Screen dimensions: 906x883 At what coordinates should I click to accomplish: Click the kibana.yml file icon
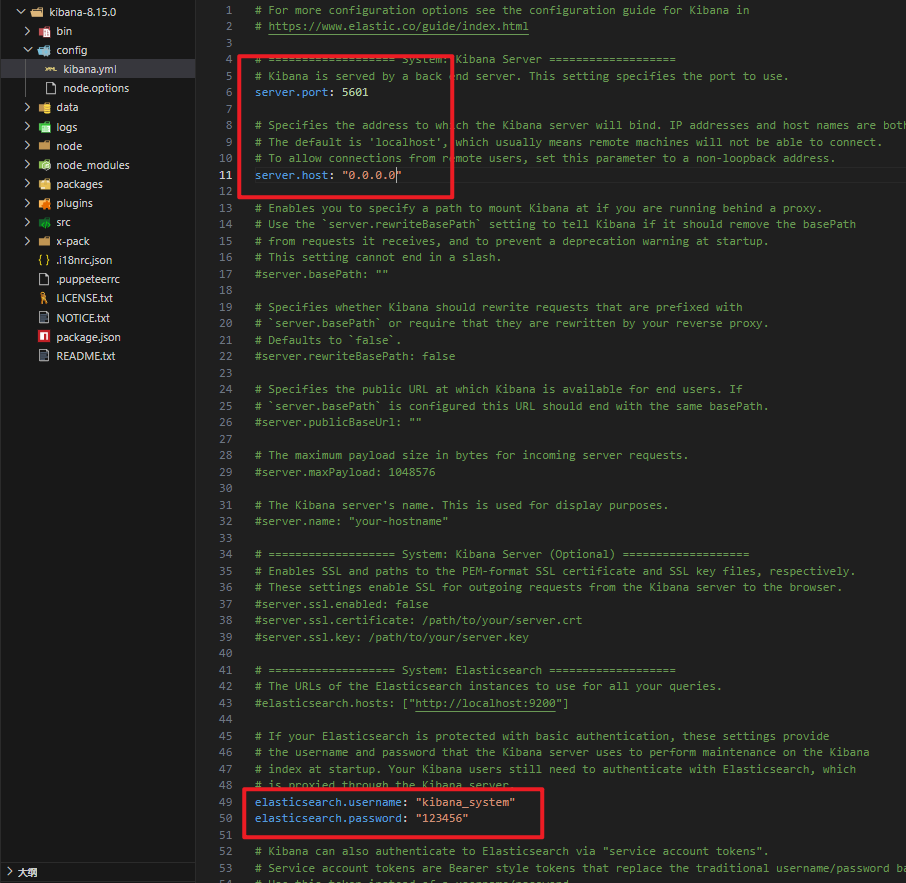(51, 69)
